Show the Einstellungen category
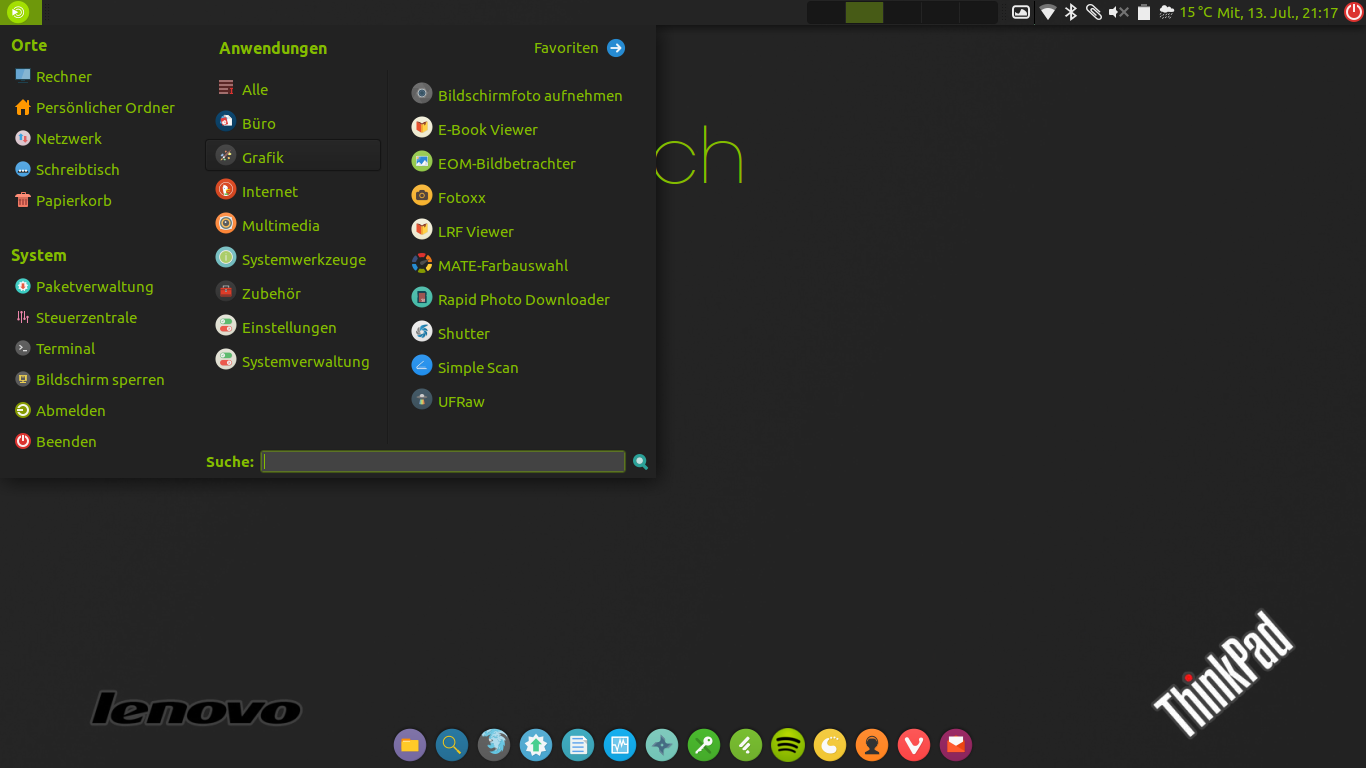1366x768 pixels. pos(293,327)
